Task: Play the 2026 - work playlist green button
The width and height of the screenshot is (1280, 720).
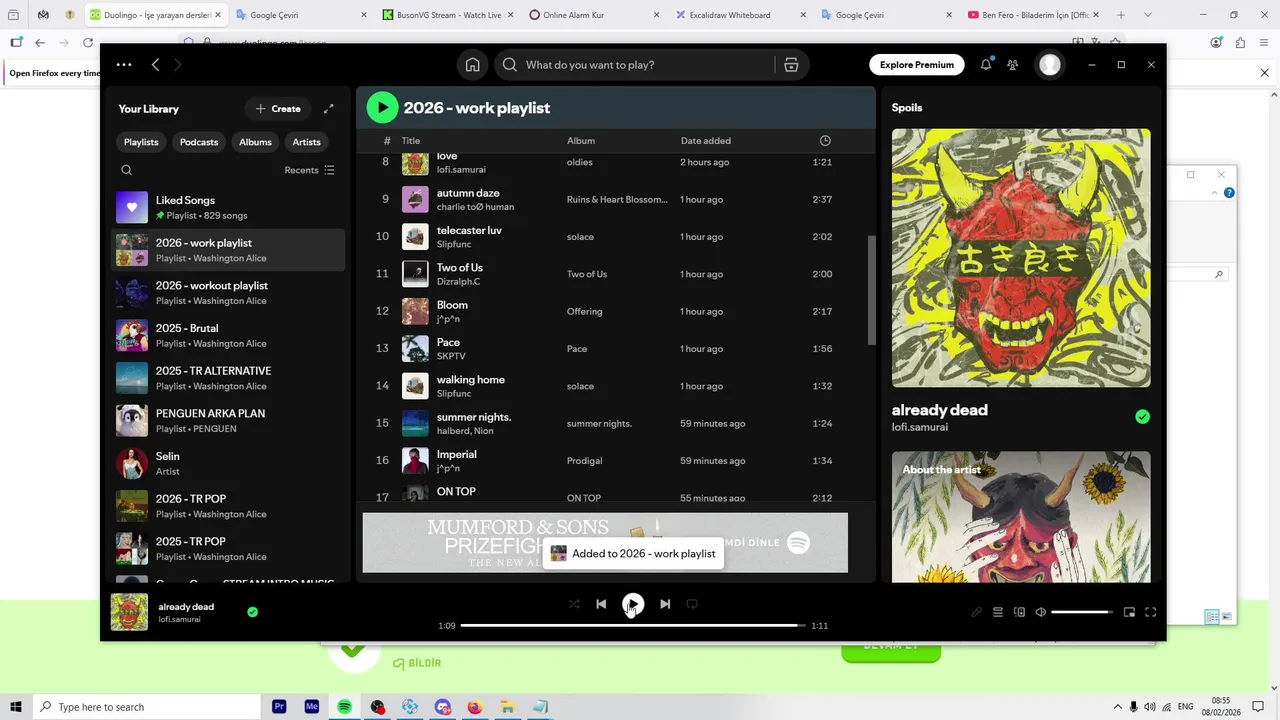Action: tap(382, 107)
